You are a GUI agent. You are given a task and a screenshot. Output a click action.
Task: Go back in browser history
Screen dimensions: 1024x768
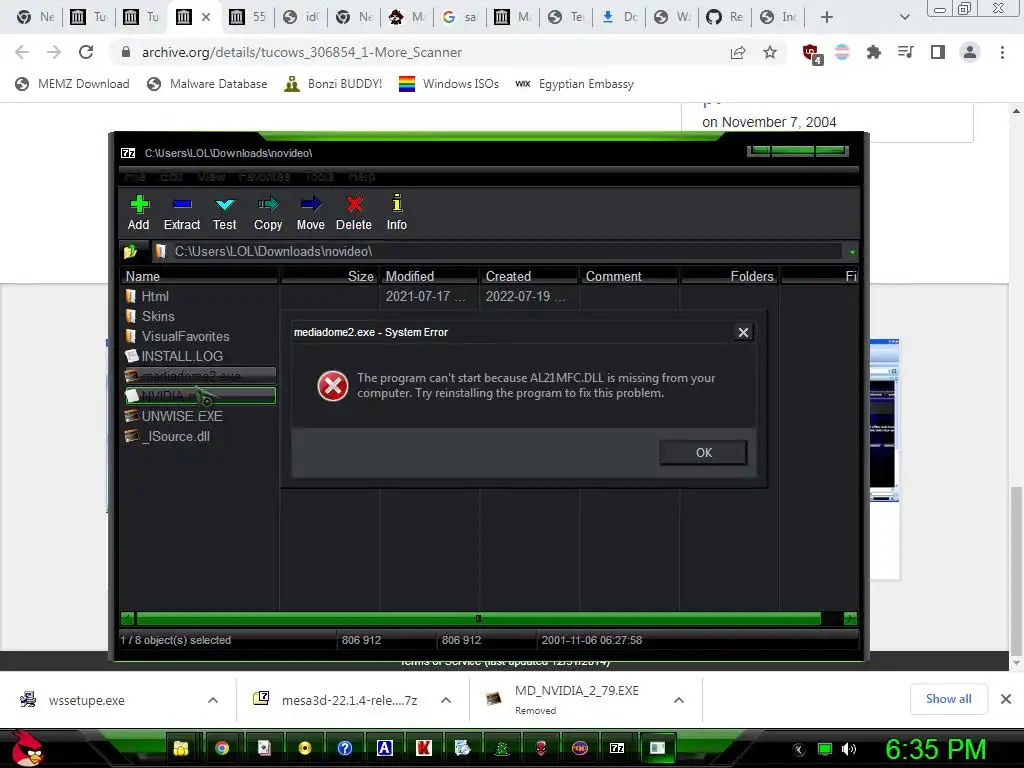tap(22, 52)
